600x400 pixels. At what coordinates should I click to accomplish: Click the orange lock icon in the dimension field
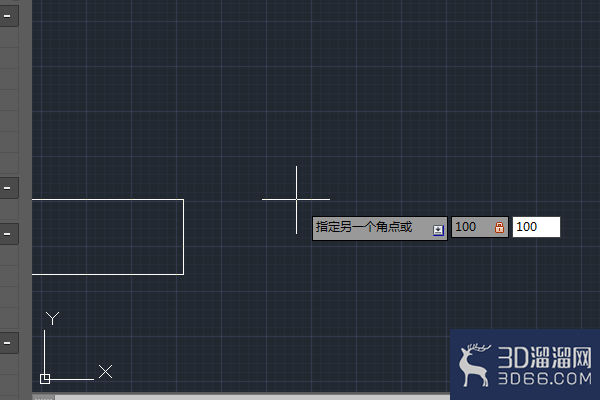(499, 227)
